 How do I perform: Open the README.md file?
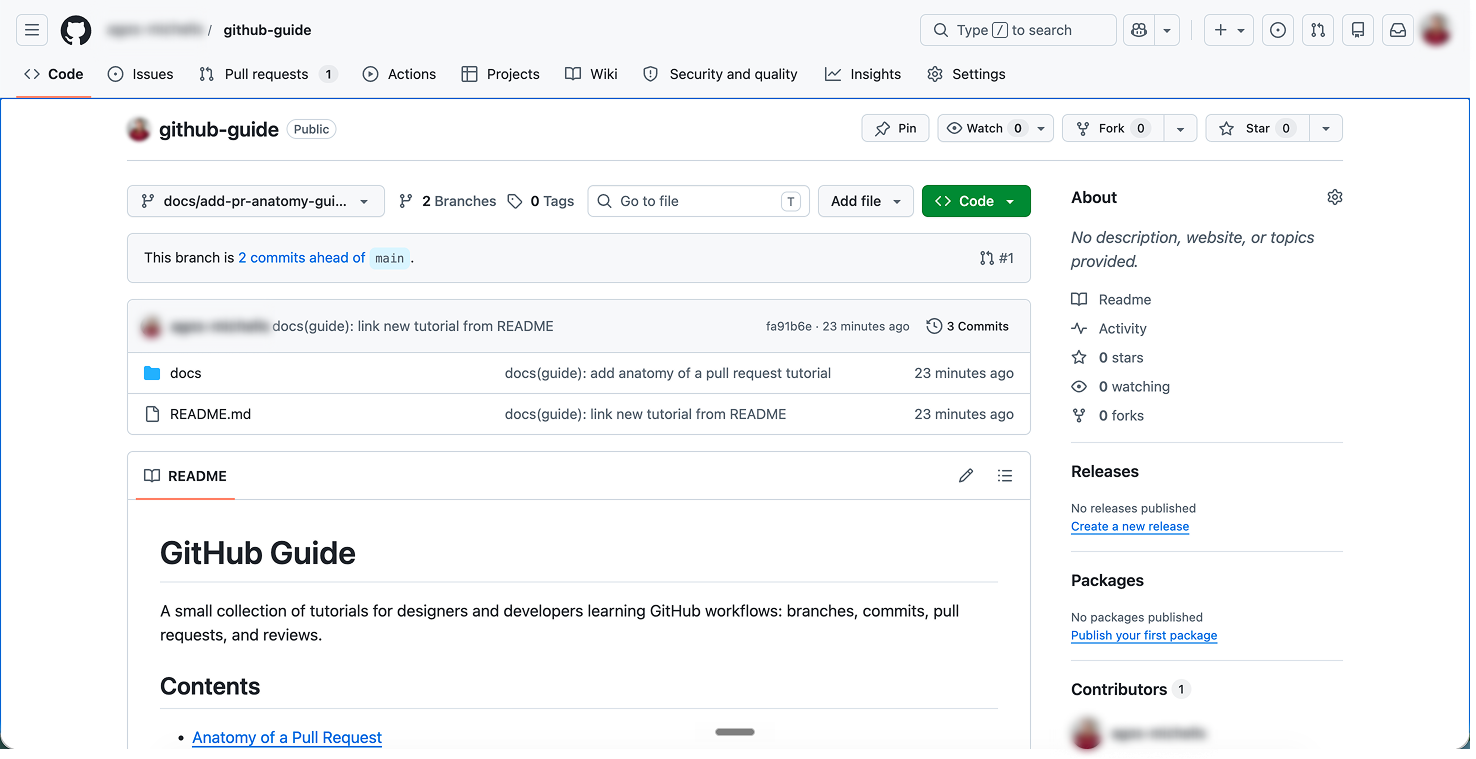click(210, 414)
